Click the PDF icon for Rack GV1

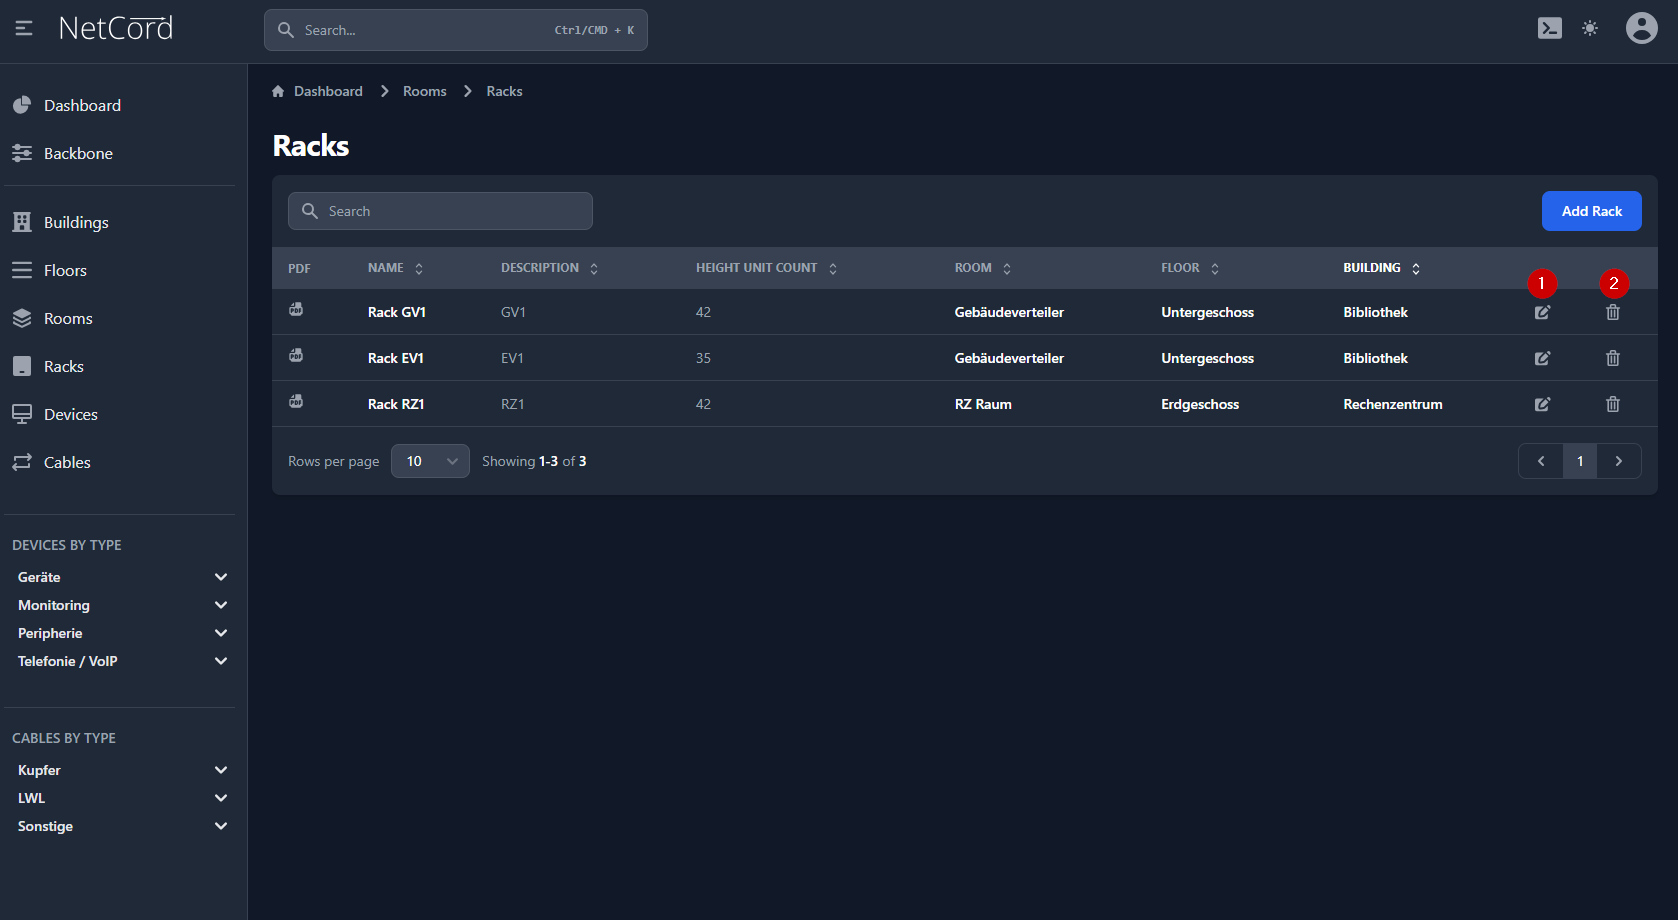pos(296,310)
